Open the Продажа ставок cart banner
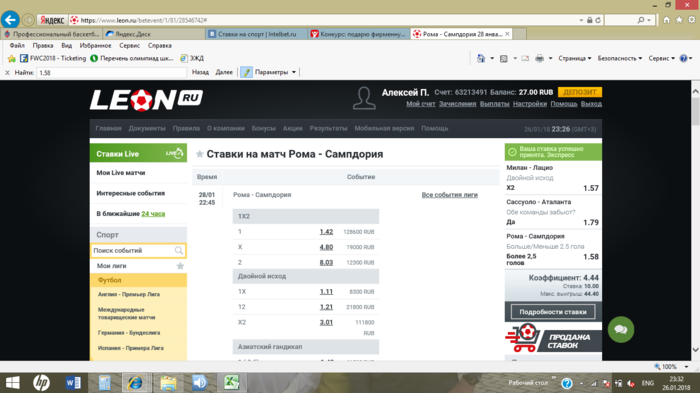This screenshot has height=393, width=700. pos(553,339)
